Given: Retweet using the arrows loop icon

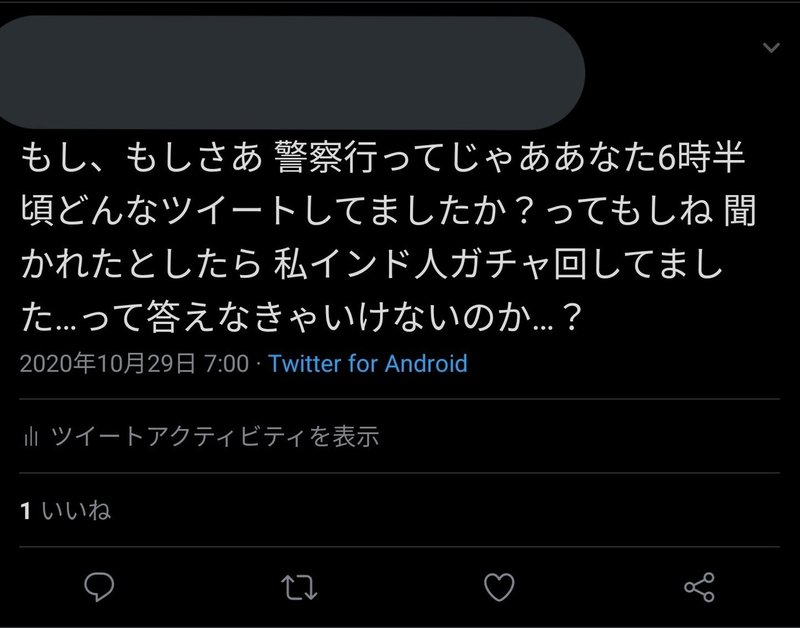Looking at the screenshot, I should pos(299,587).
